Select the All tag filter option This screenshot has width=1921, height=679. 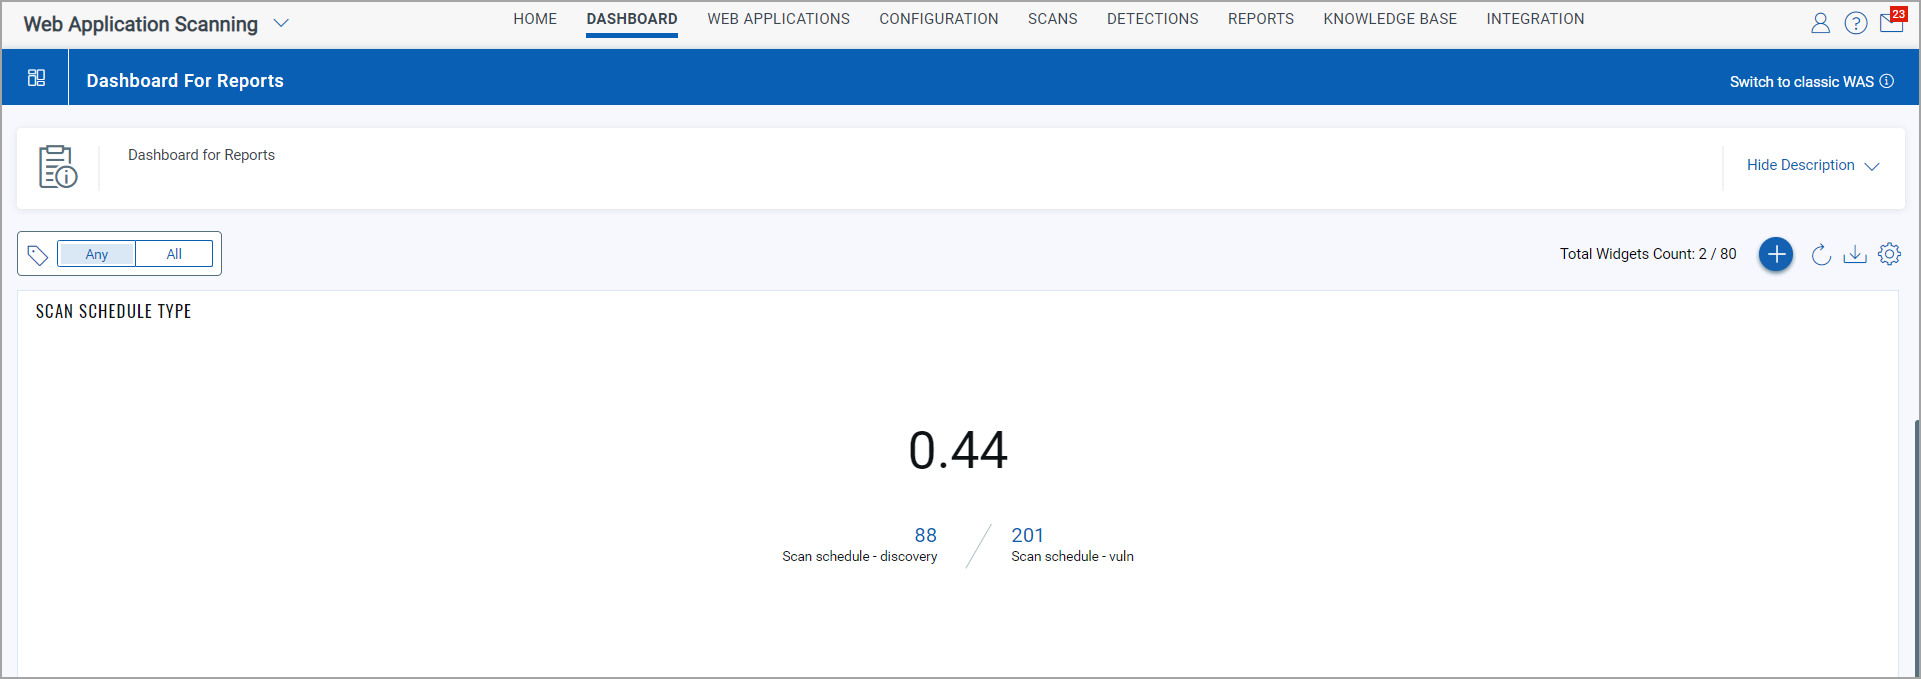174,254
